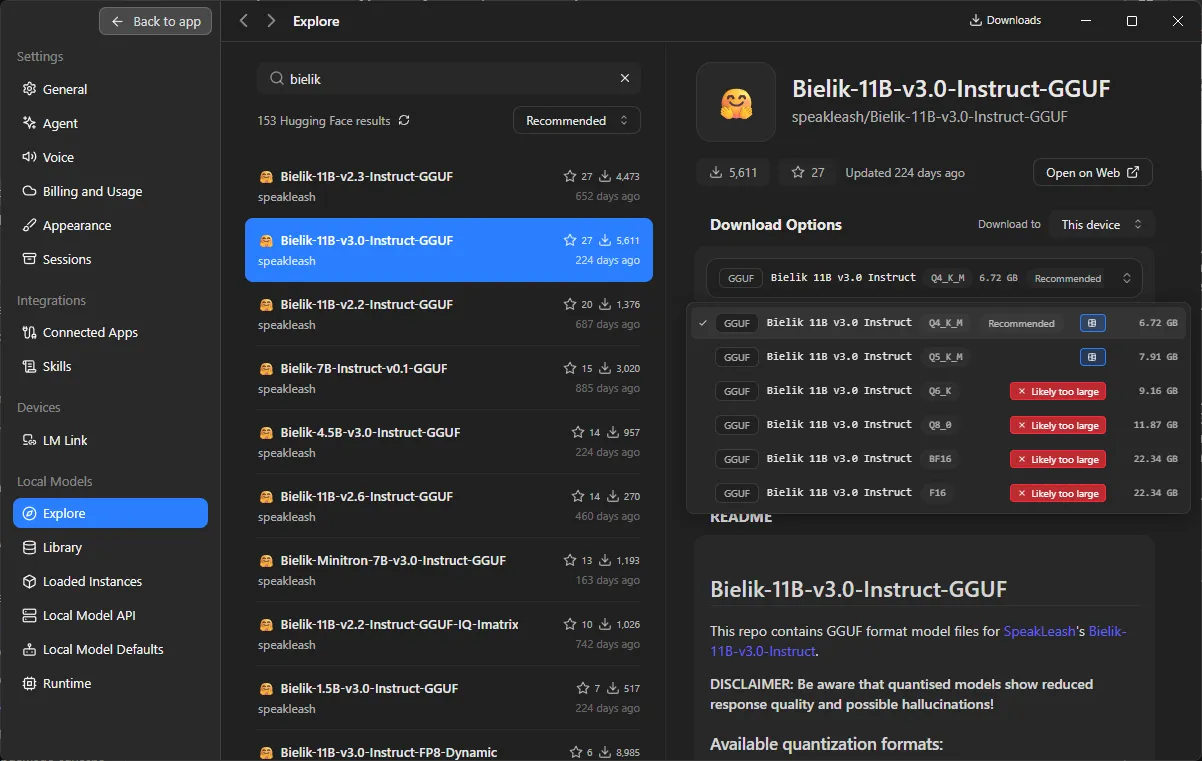
Task: Choose the F16 22.34 GB option
Action: coord(937,493)
